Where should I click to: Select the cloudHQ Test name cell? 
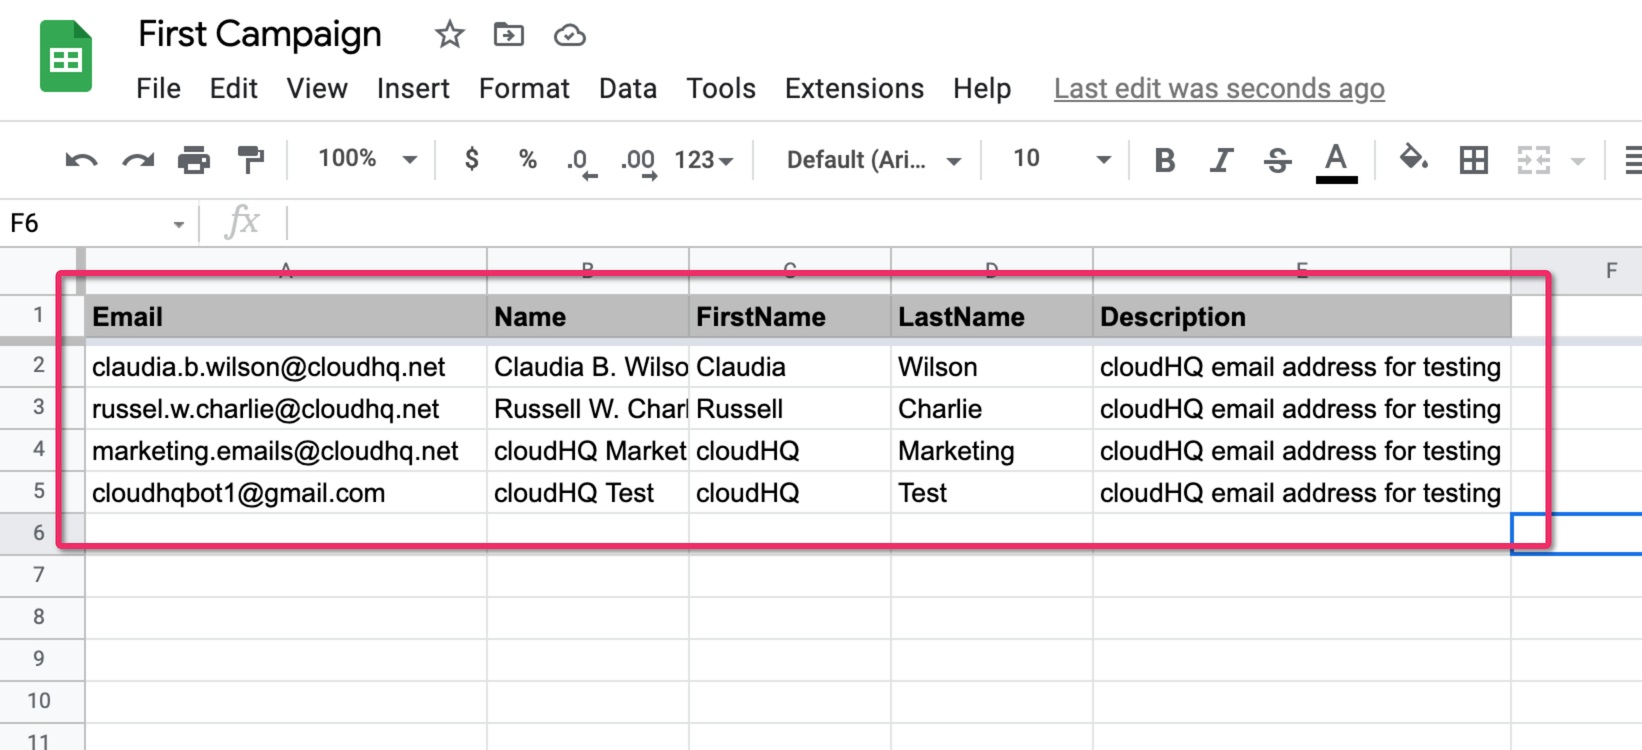pos(588,493)
